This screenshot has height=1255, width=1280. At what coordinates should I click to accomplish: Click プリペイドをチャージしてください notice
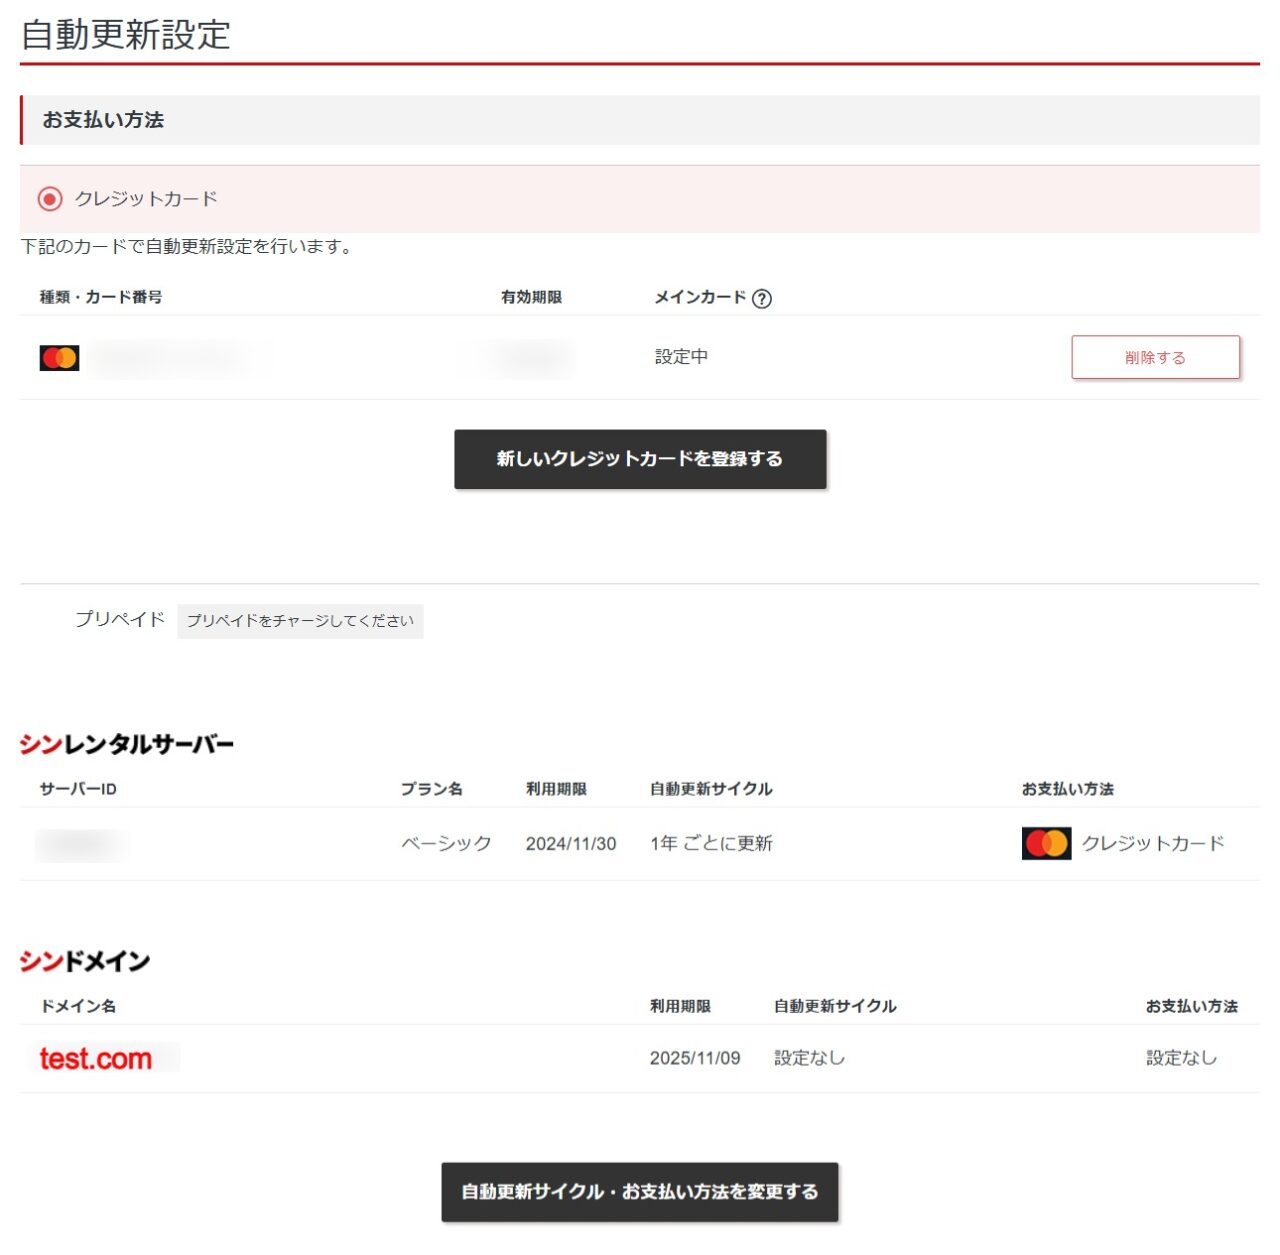300,621
